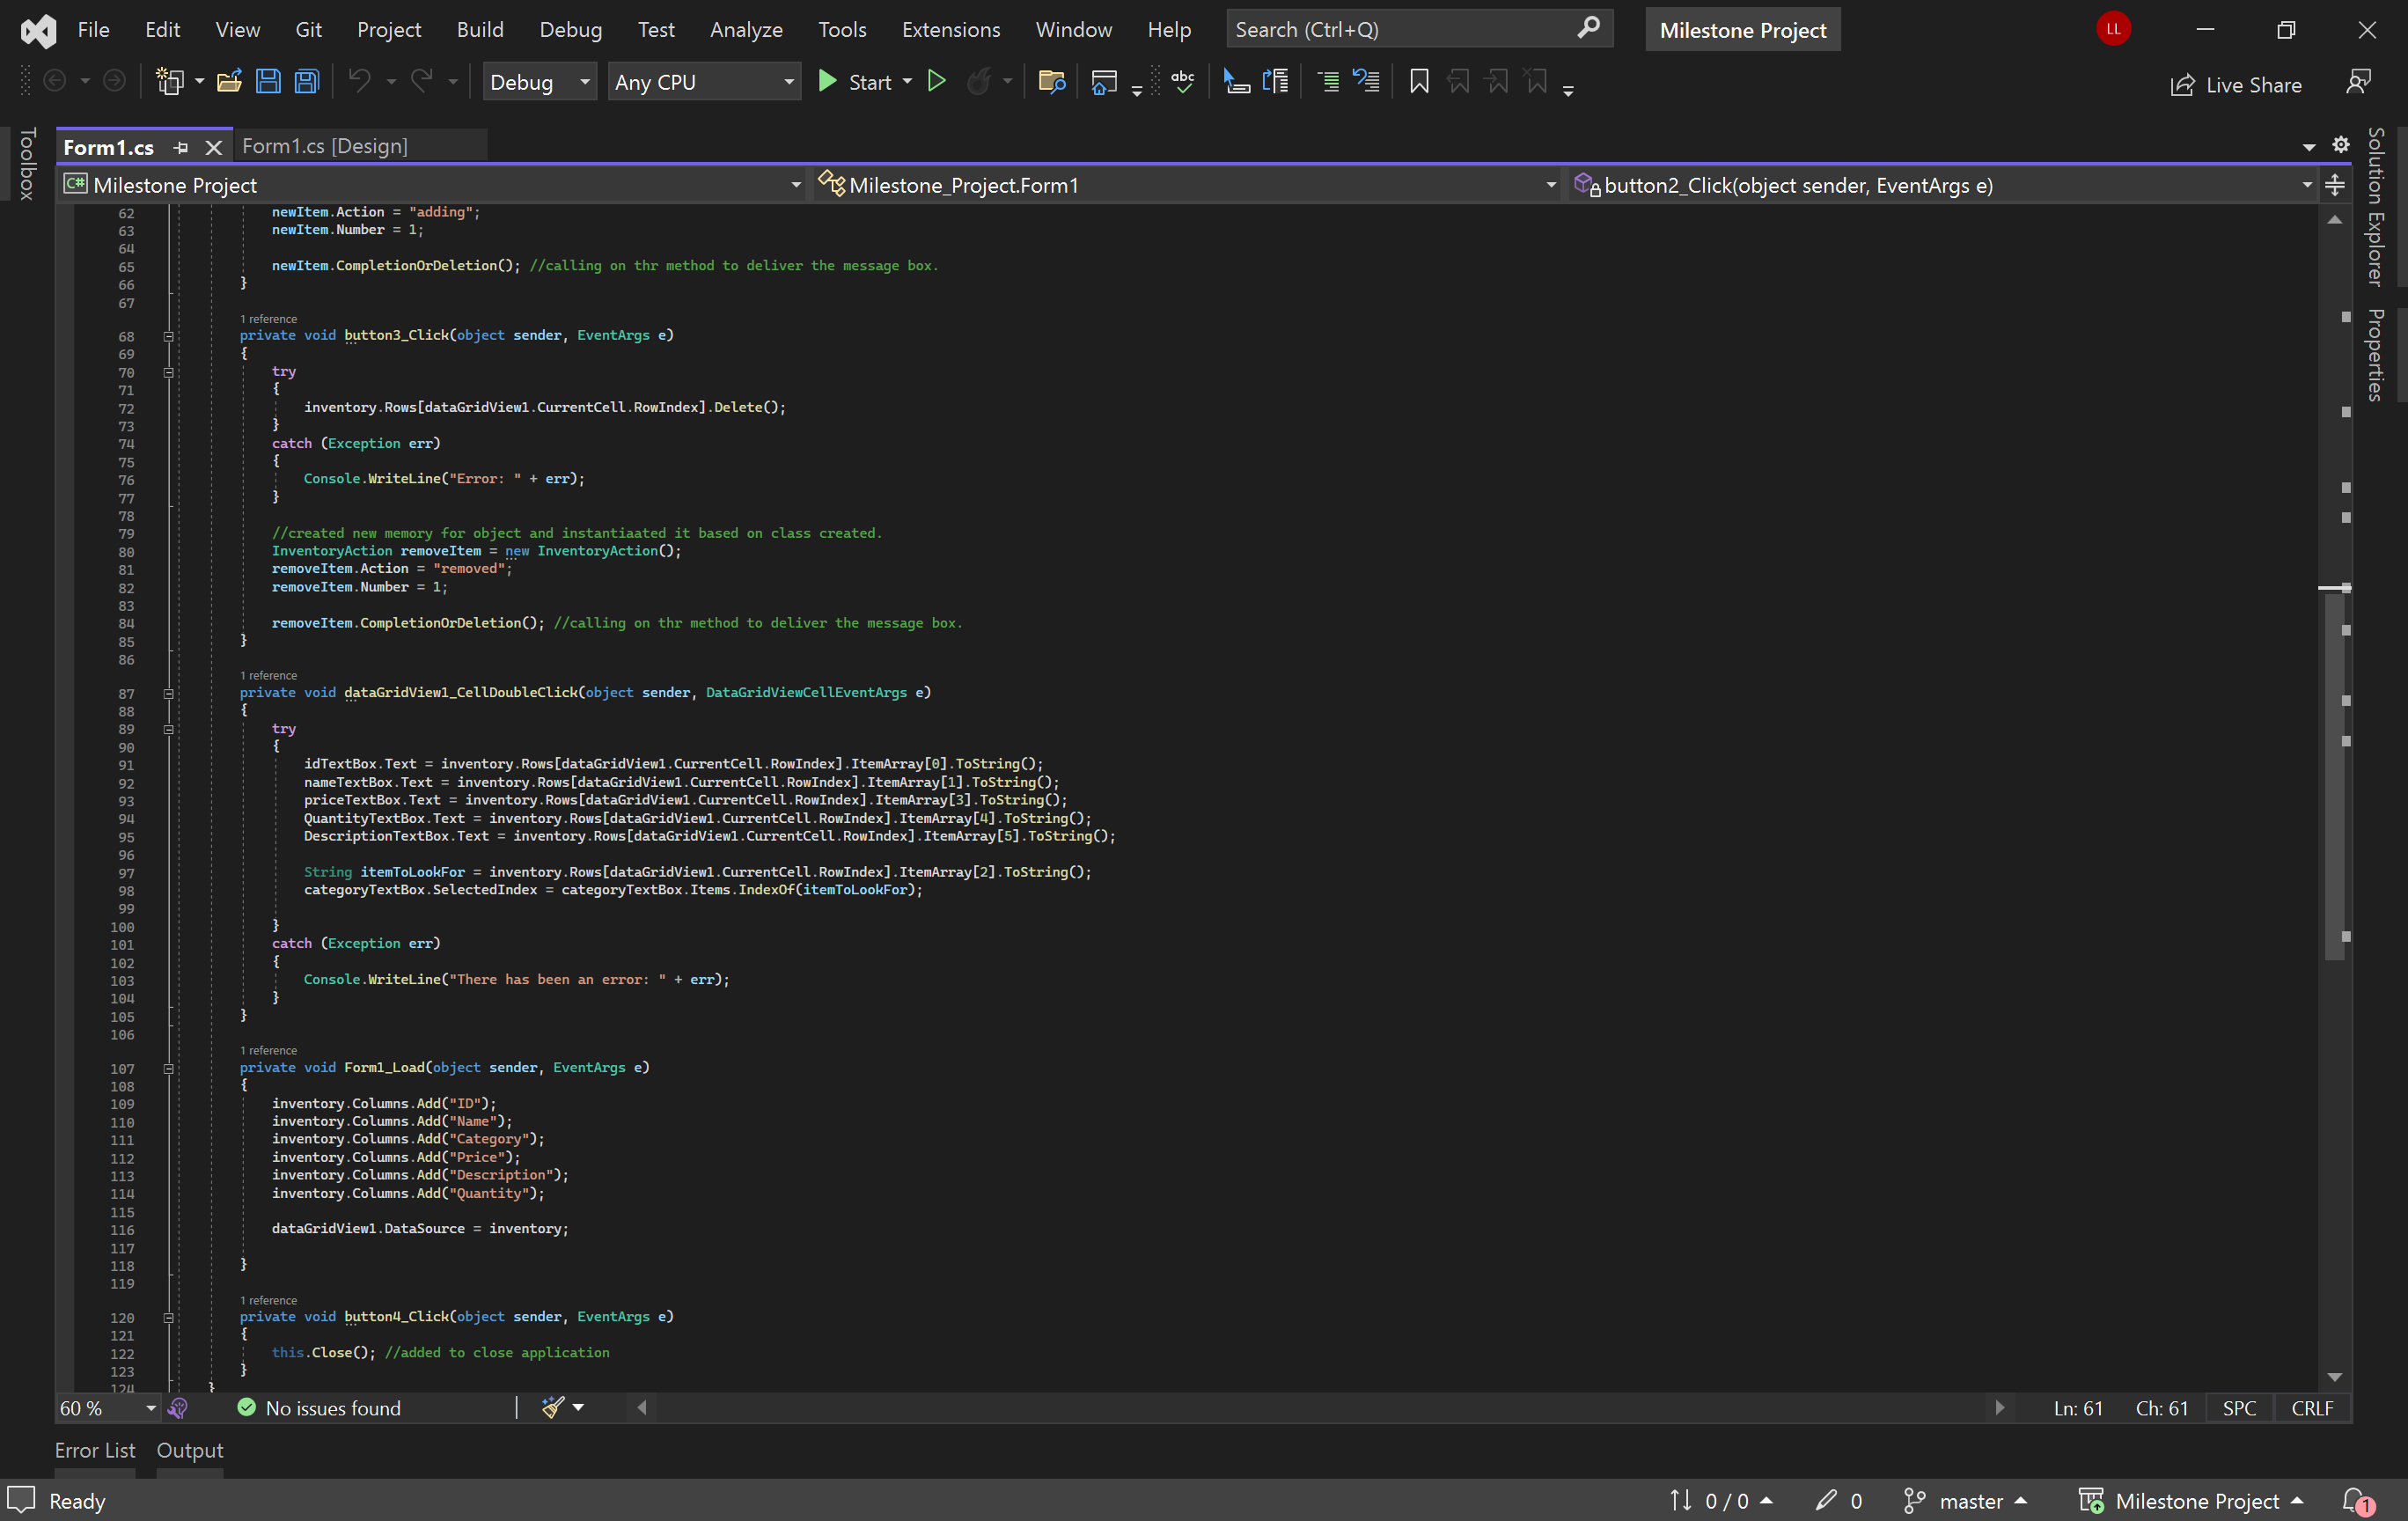Click the Open File folder icon
This screenshot has width=2408, height=1521.
point(229,82)
